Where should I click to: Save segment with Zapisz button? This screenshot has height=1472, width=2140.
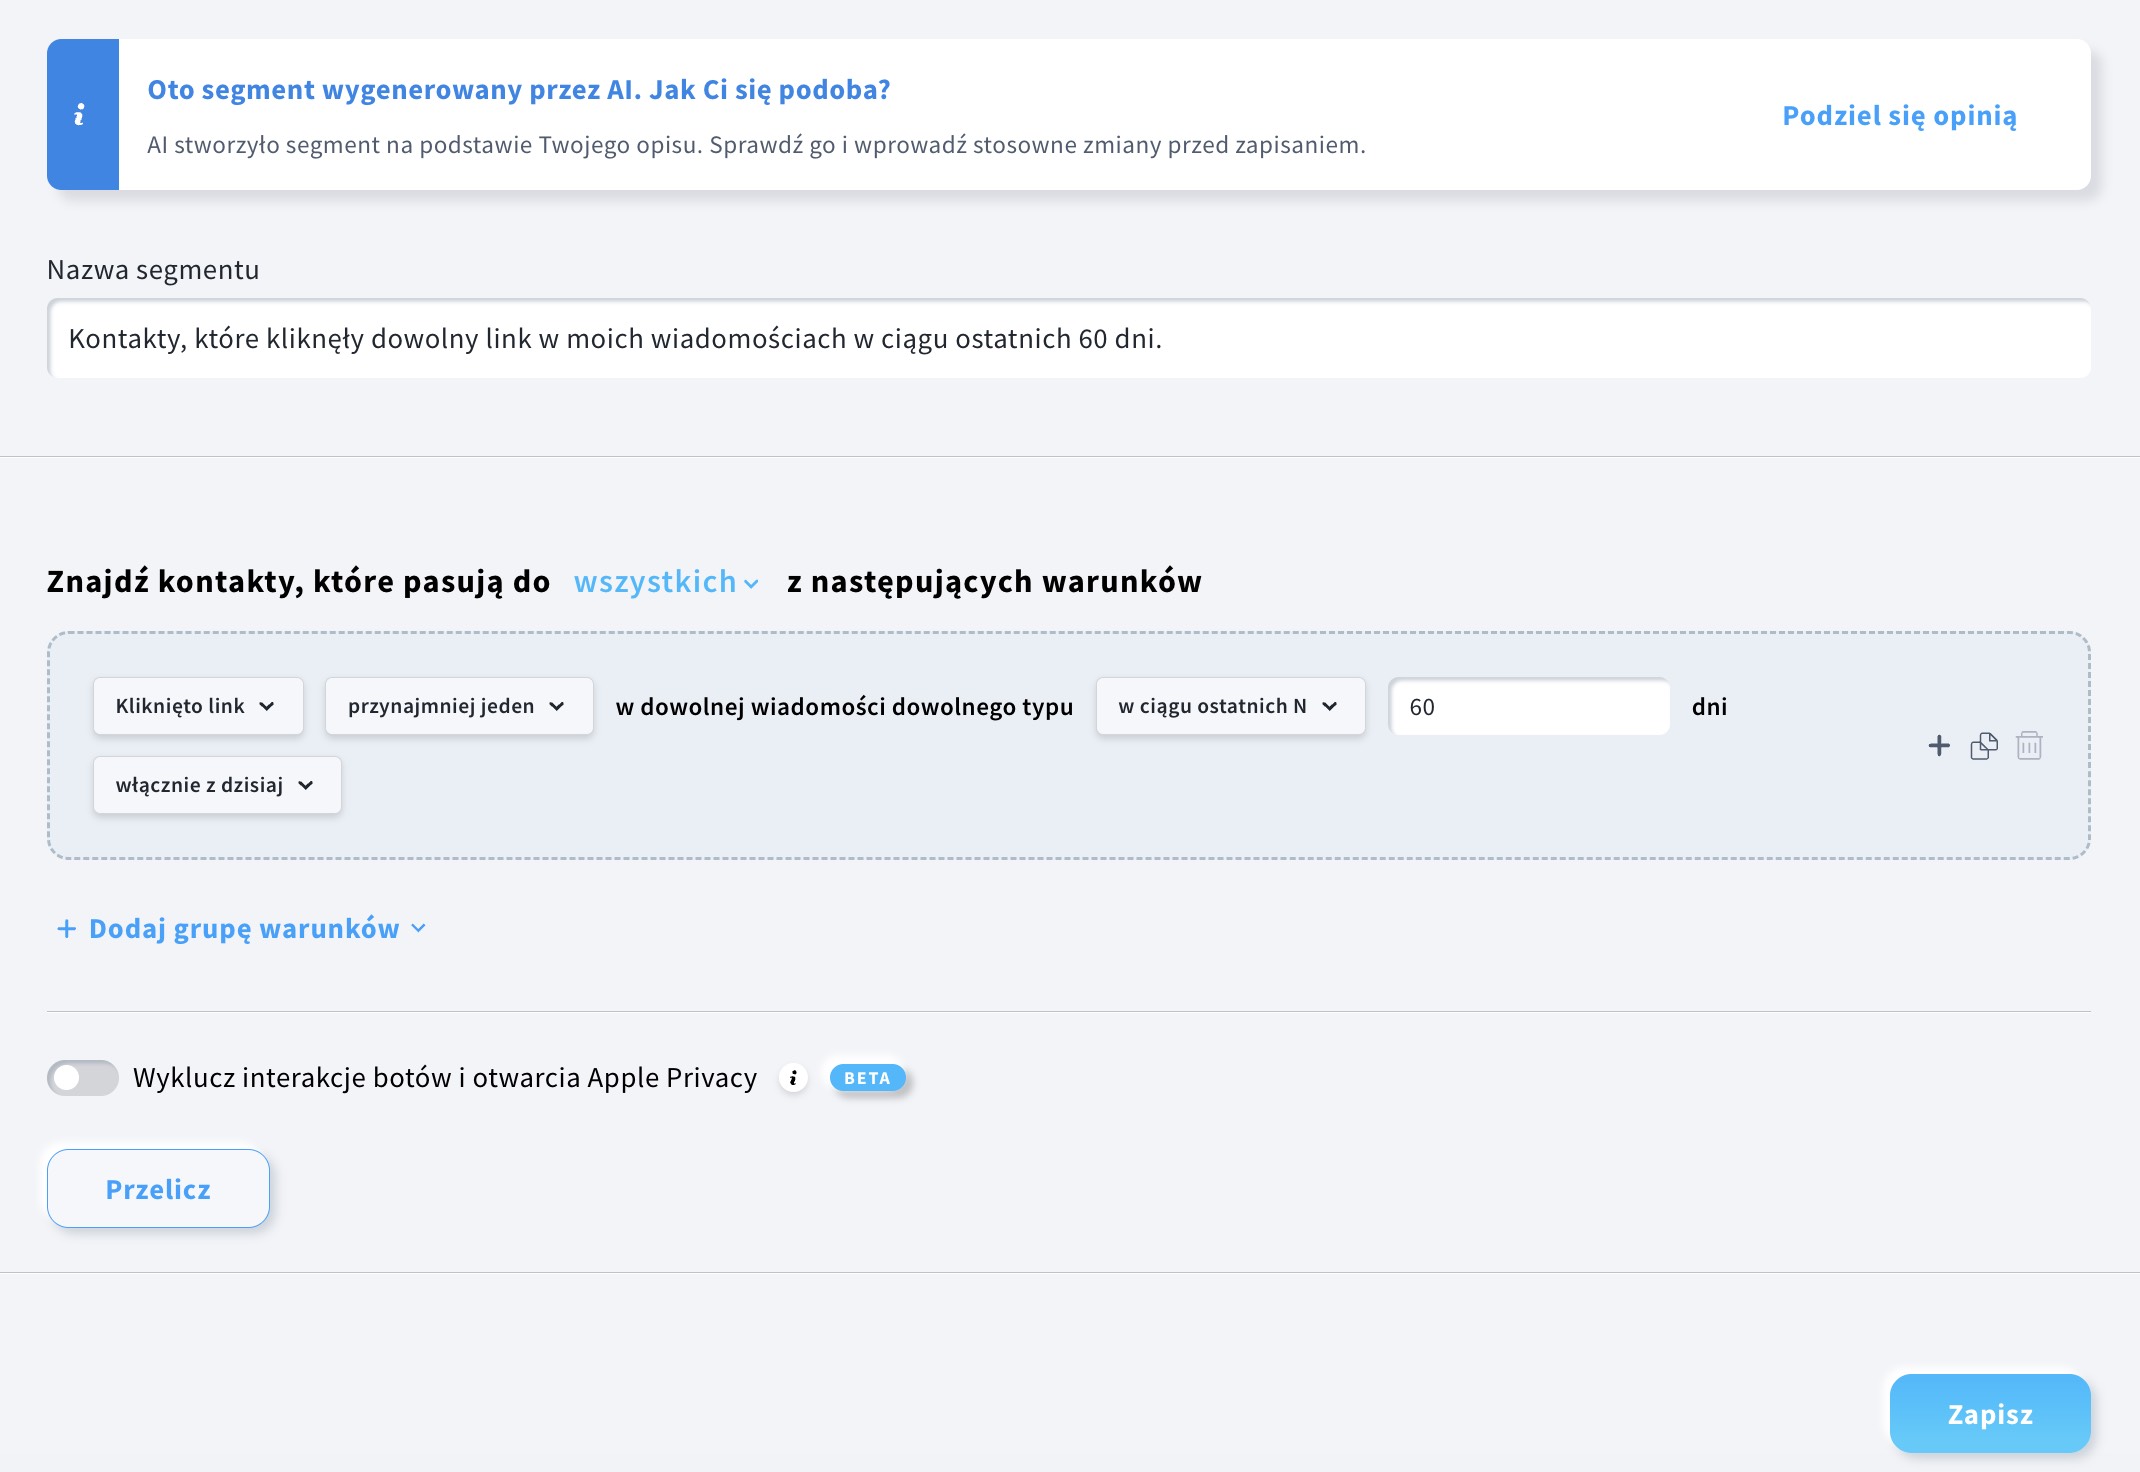pyautogui.click(x=1989, y=1414)
